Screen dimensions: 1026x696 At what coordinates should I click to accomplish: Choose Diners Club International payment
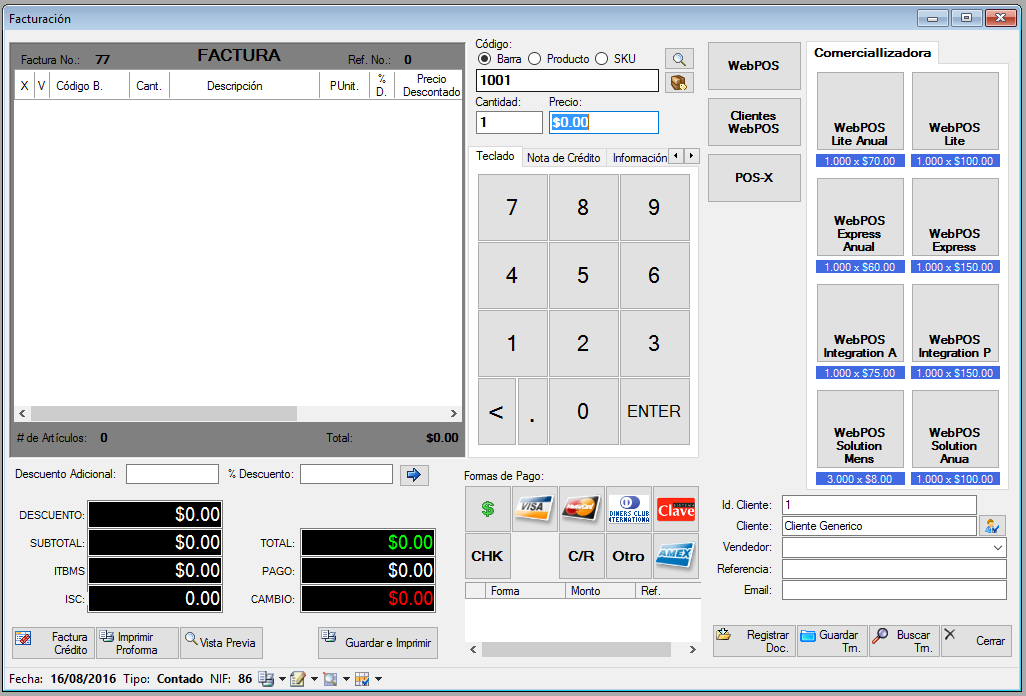(628, 509)
